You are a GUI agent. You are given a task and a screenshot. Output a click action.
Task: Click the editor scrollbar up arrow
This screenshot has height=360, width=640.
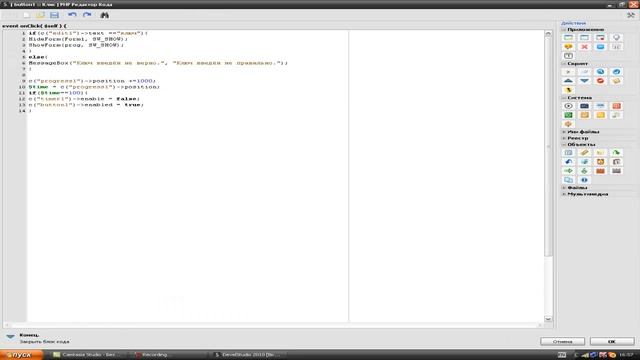[x=548, y=34]
